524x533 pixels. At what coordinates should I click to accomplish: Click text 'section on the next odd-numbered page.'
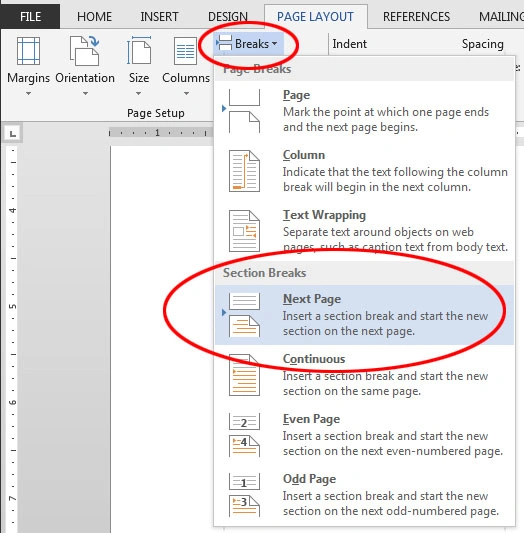click(391, 511)
